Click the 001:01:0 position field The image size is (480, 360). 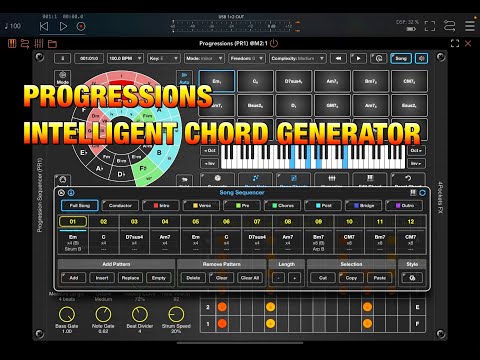89,58
